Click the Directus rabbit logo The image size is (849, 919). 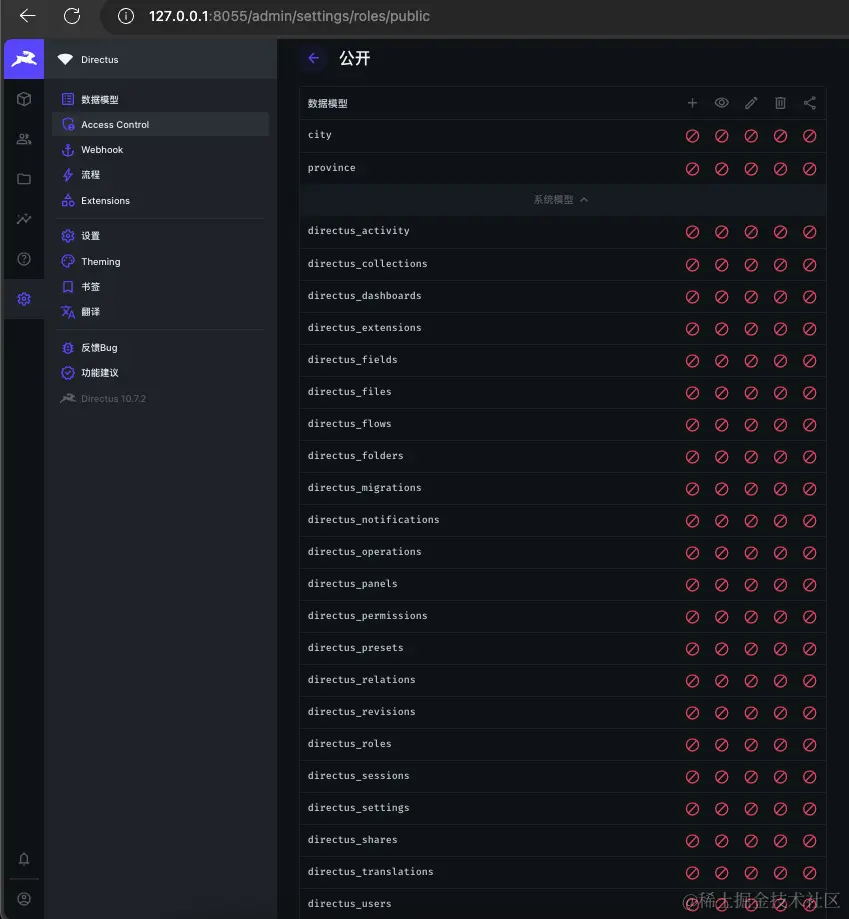click(24, 59)
